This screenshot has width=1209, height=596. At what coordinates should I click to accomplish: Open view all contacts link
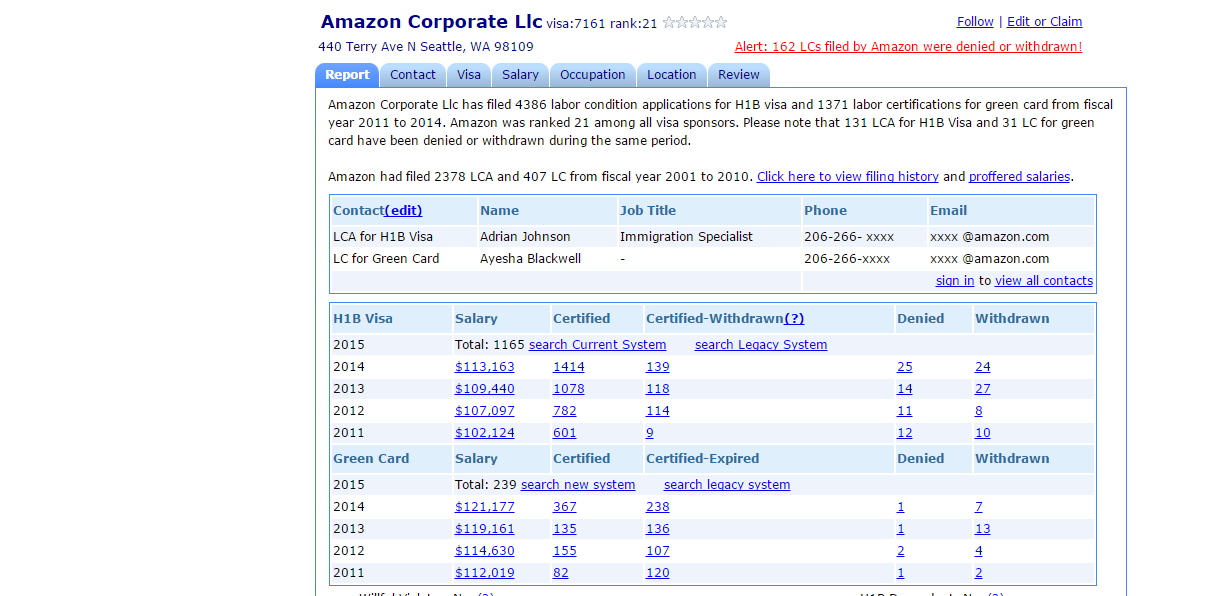point(1044,281)
